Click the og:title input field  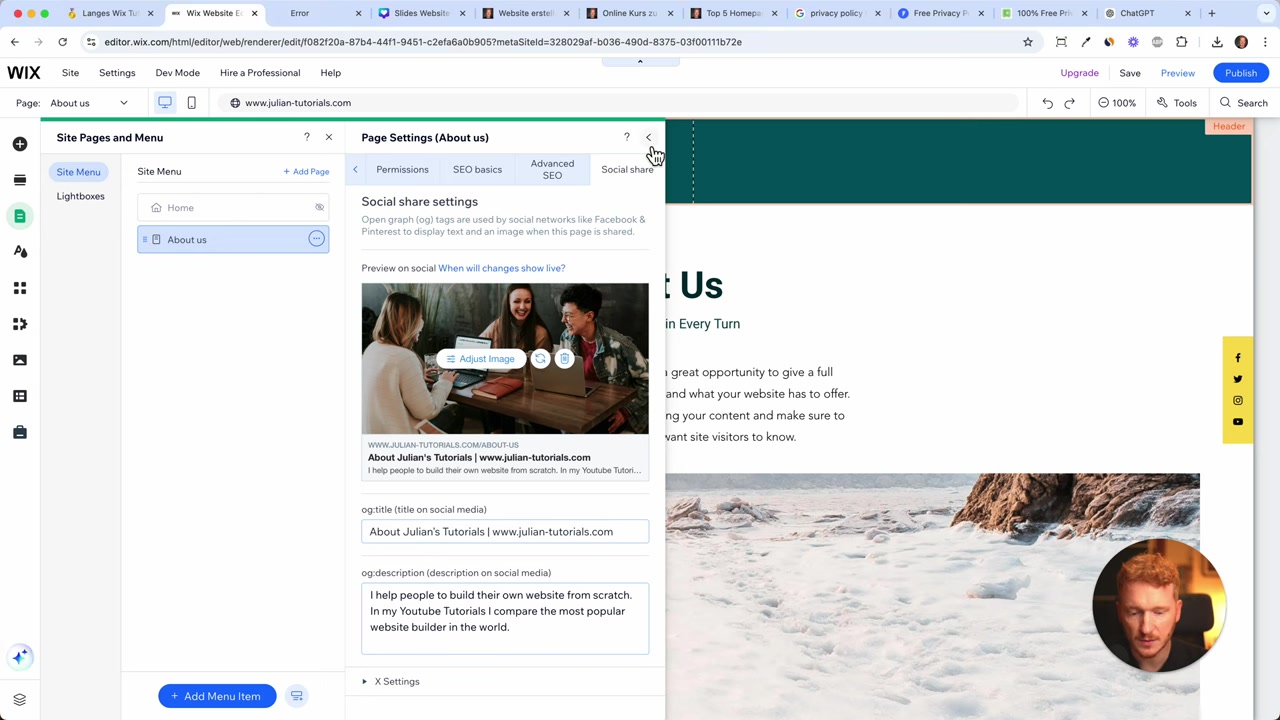pyautogui.click(x=505, y=532)
